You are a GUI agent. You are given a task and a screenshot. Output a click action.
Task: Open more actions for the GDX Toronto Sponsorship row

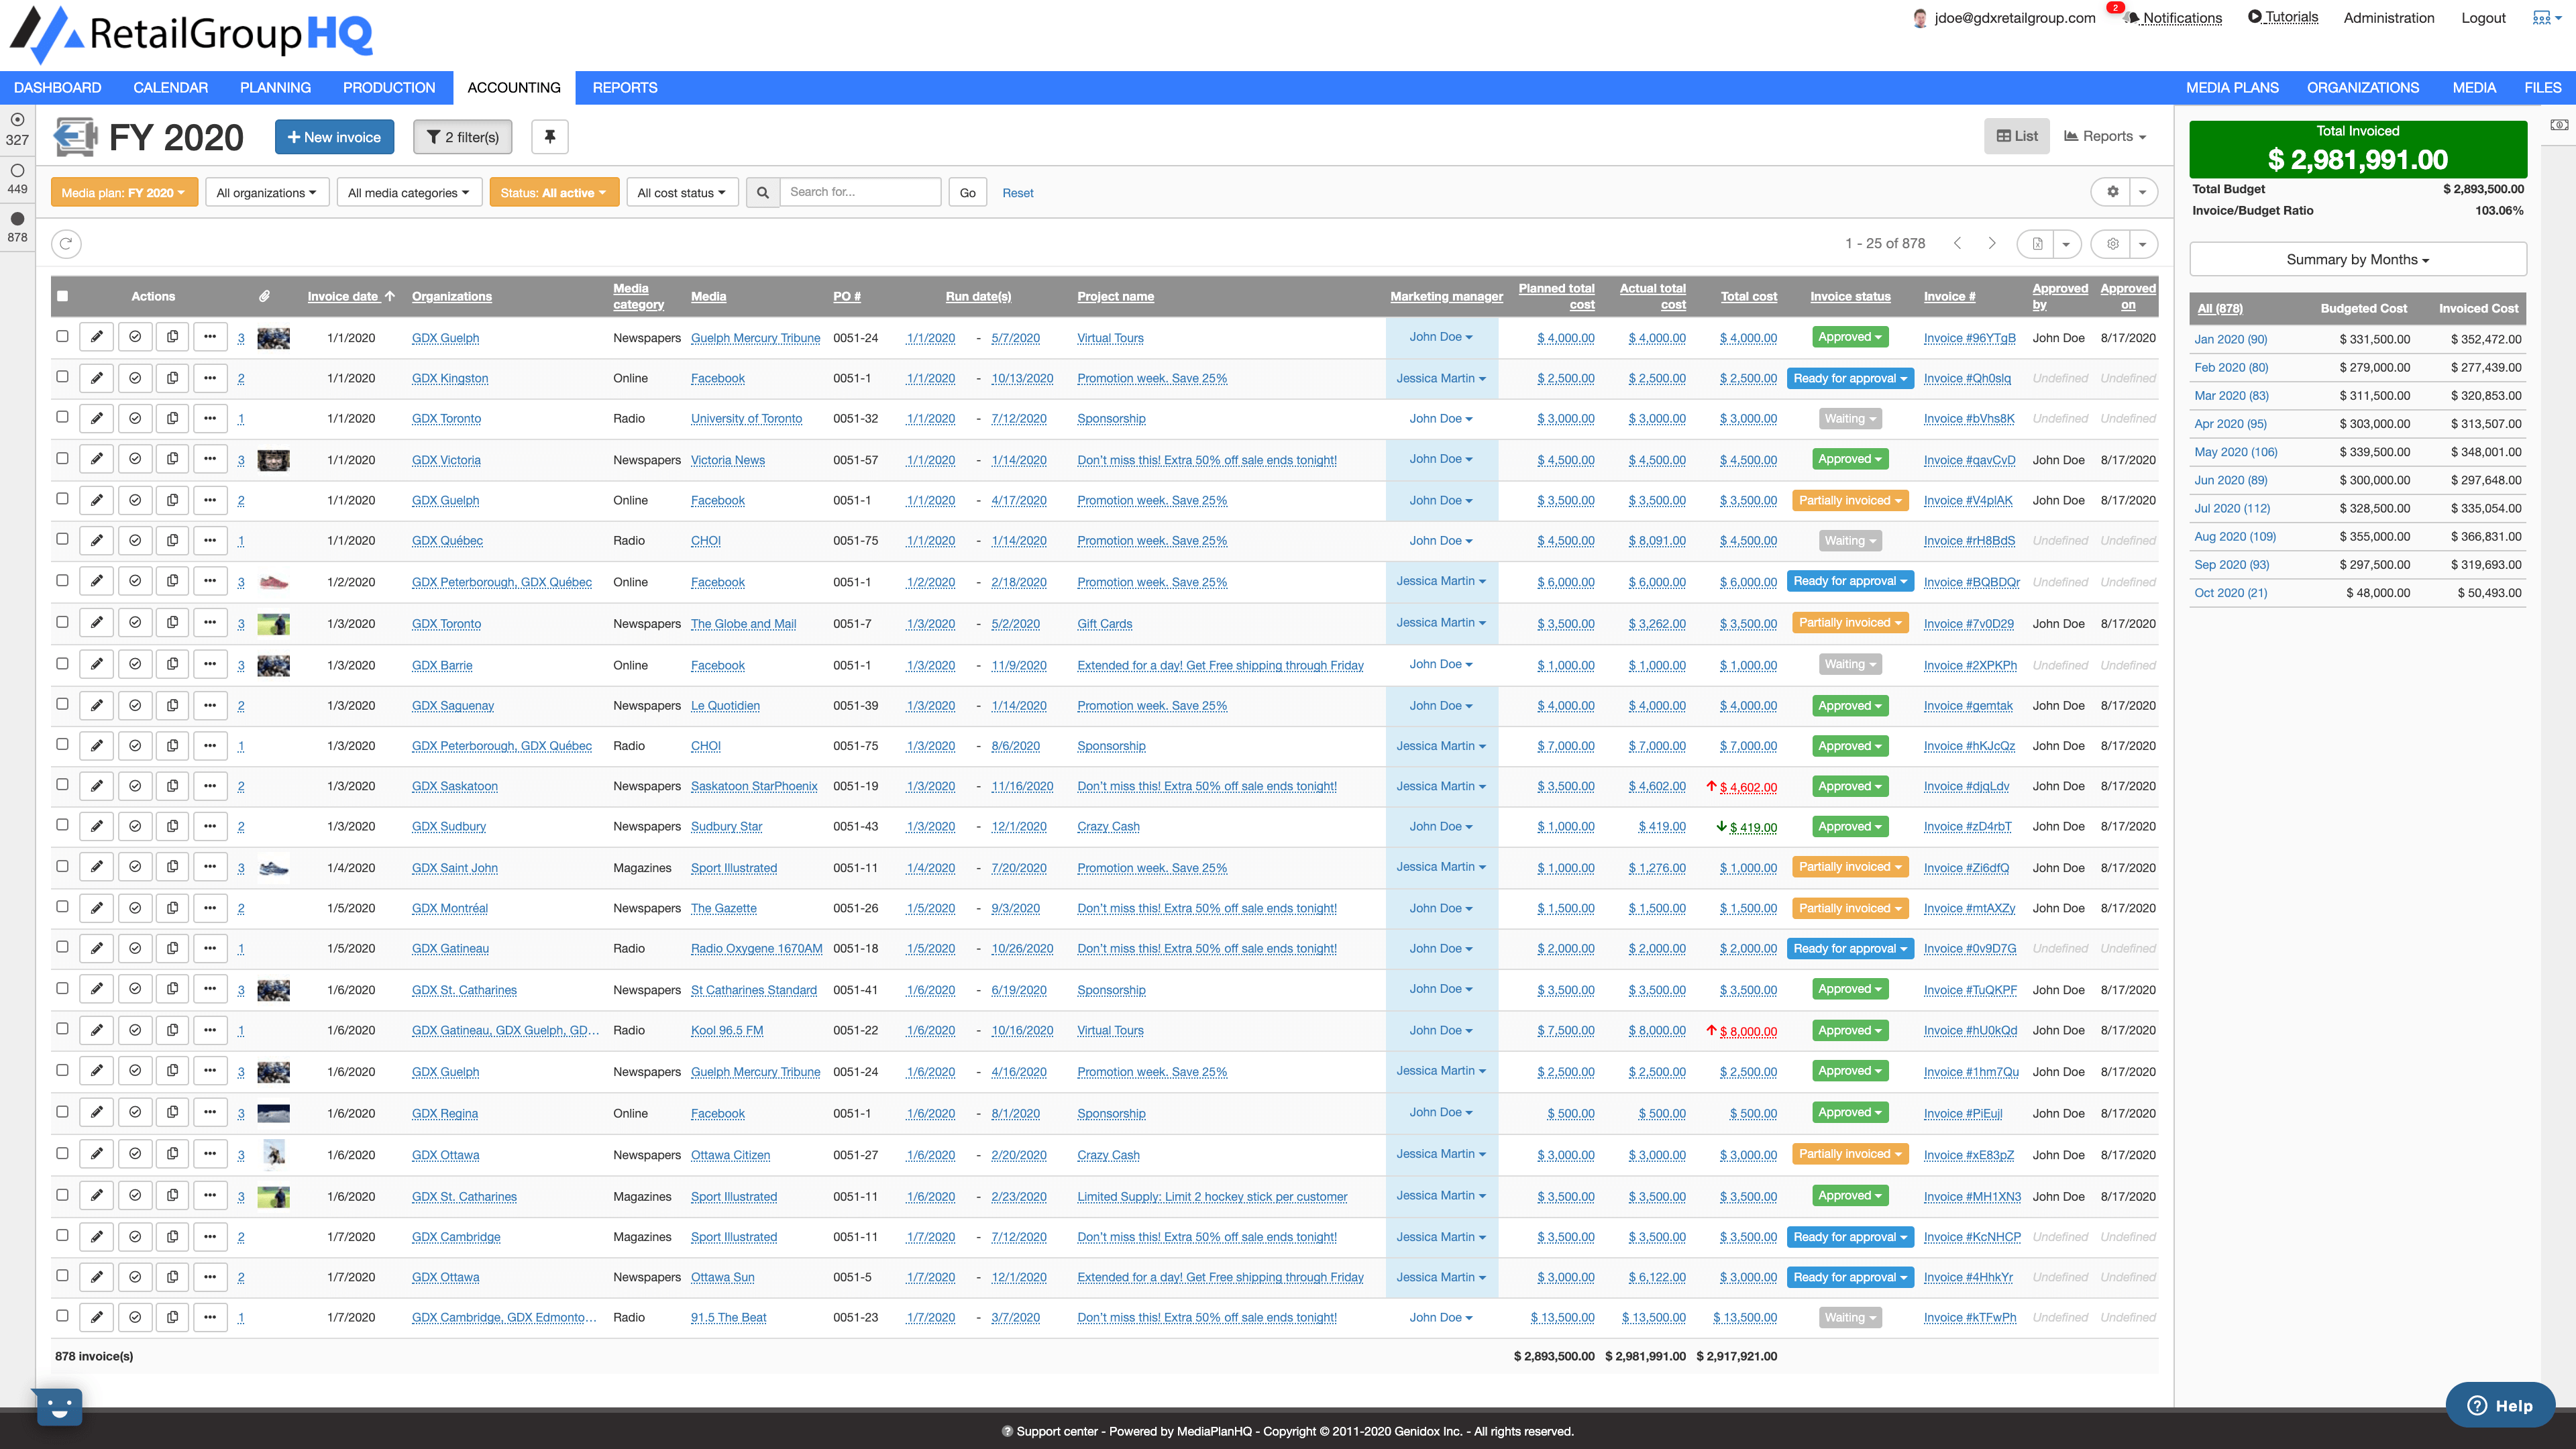click(210, 418)
